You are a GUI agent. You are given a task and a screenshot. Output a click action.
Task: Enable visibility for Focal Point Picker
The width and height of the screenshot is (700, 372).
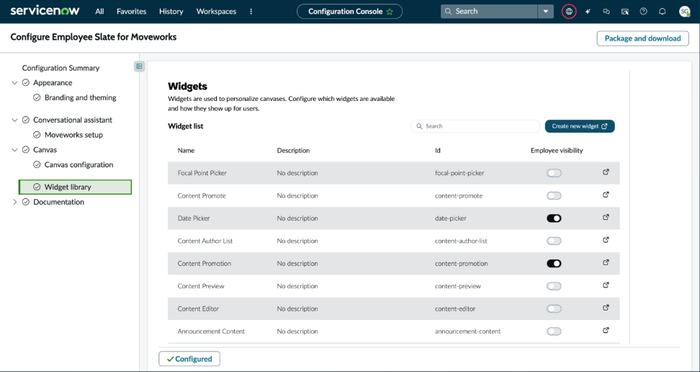(x=554, y=173)
